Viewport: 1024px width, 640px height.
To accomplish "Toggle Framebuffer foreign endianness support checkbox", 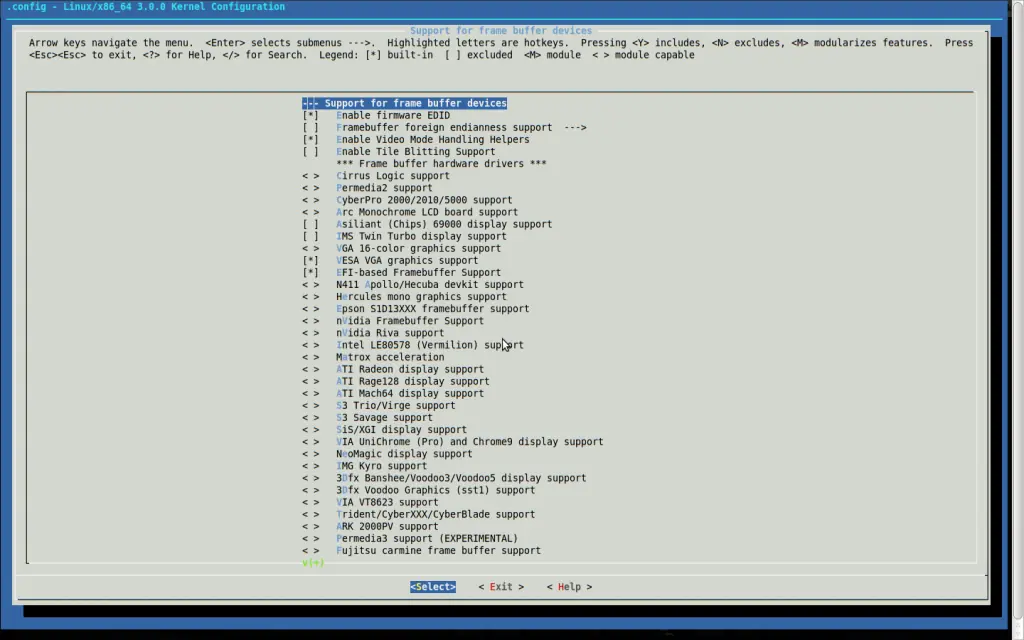I will [310, 127].
